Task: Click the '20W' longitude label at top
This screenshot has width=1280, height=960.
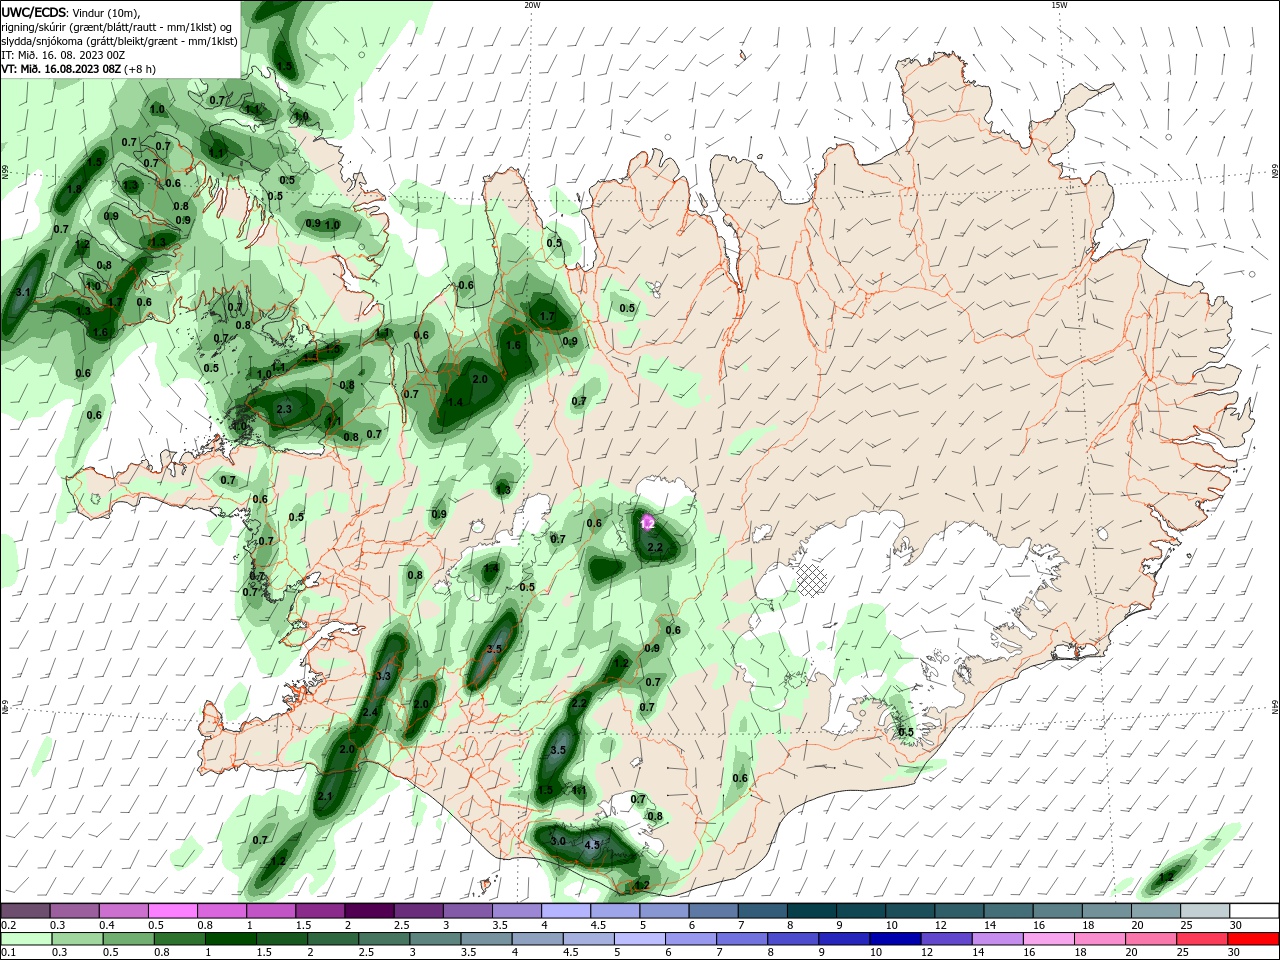Action: pyautogui.click(x=532, y=5)
